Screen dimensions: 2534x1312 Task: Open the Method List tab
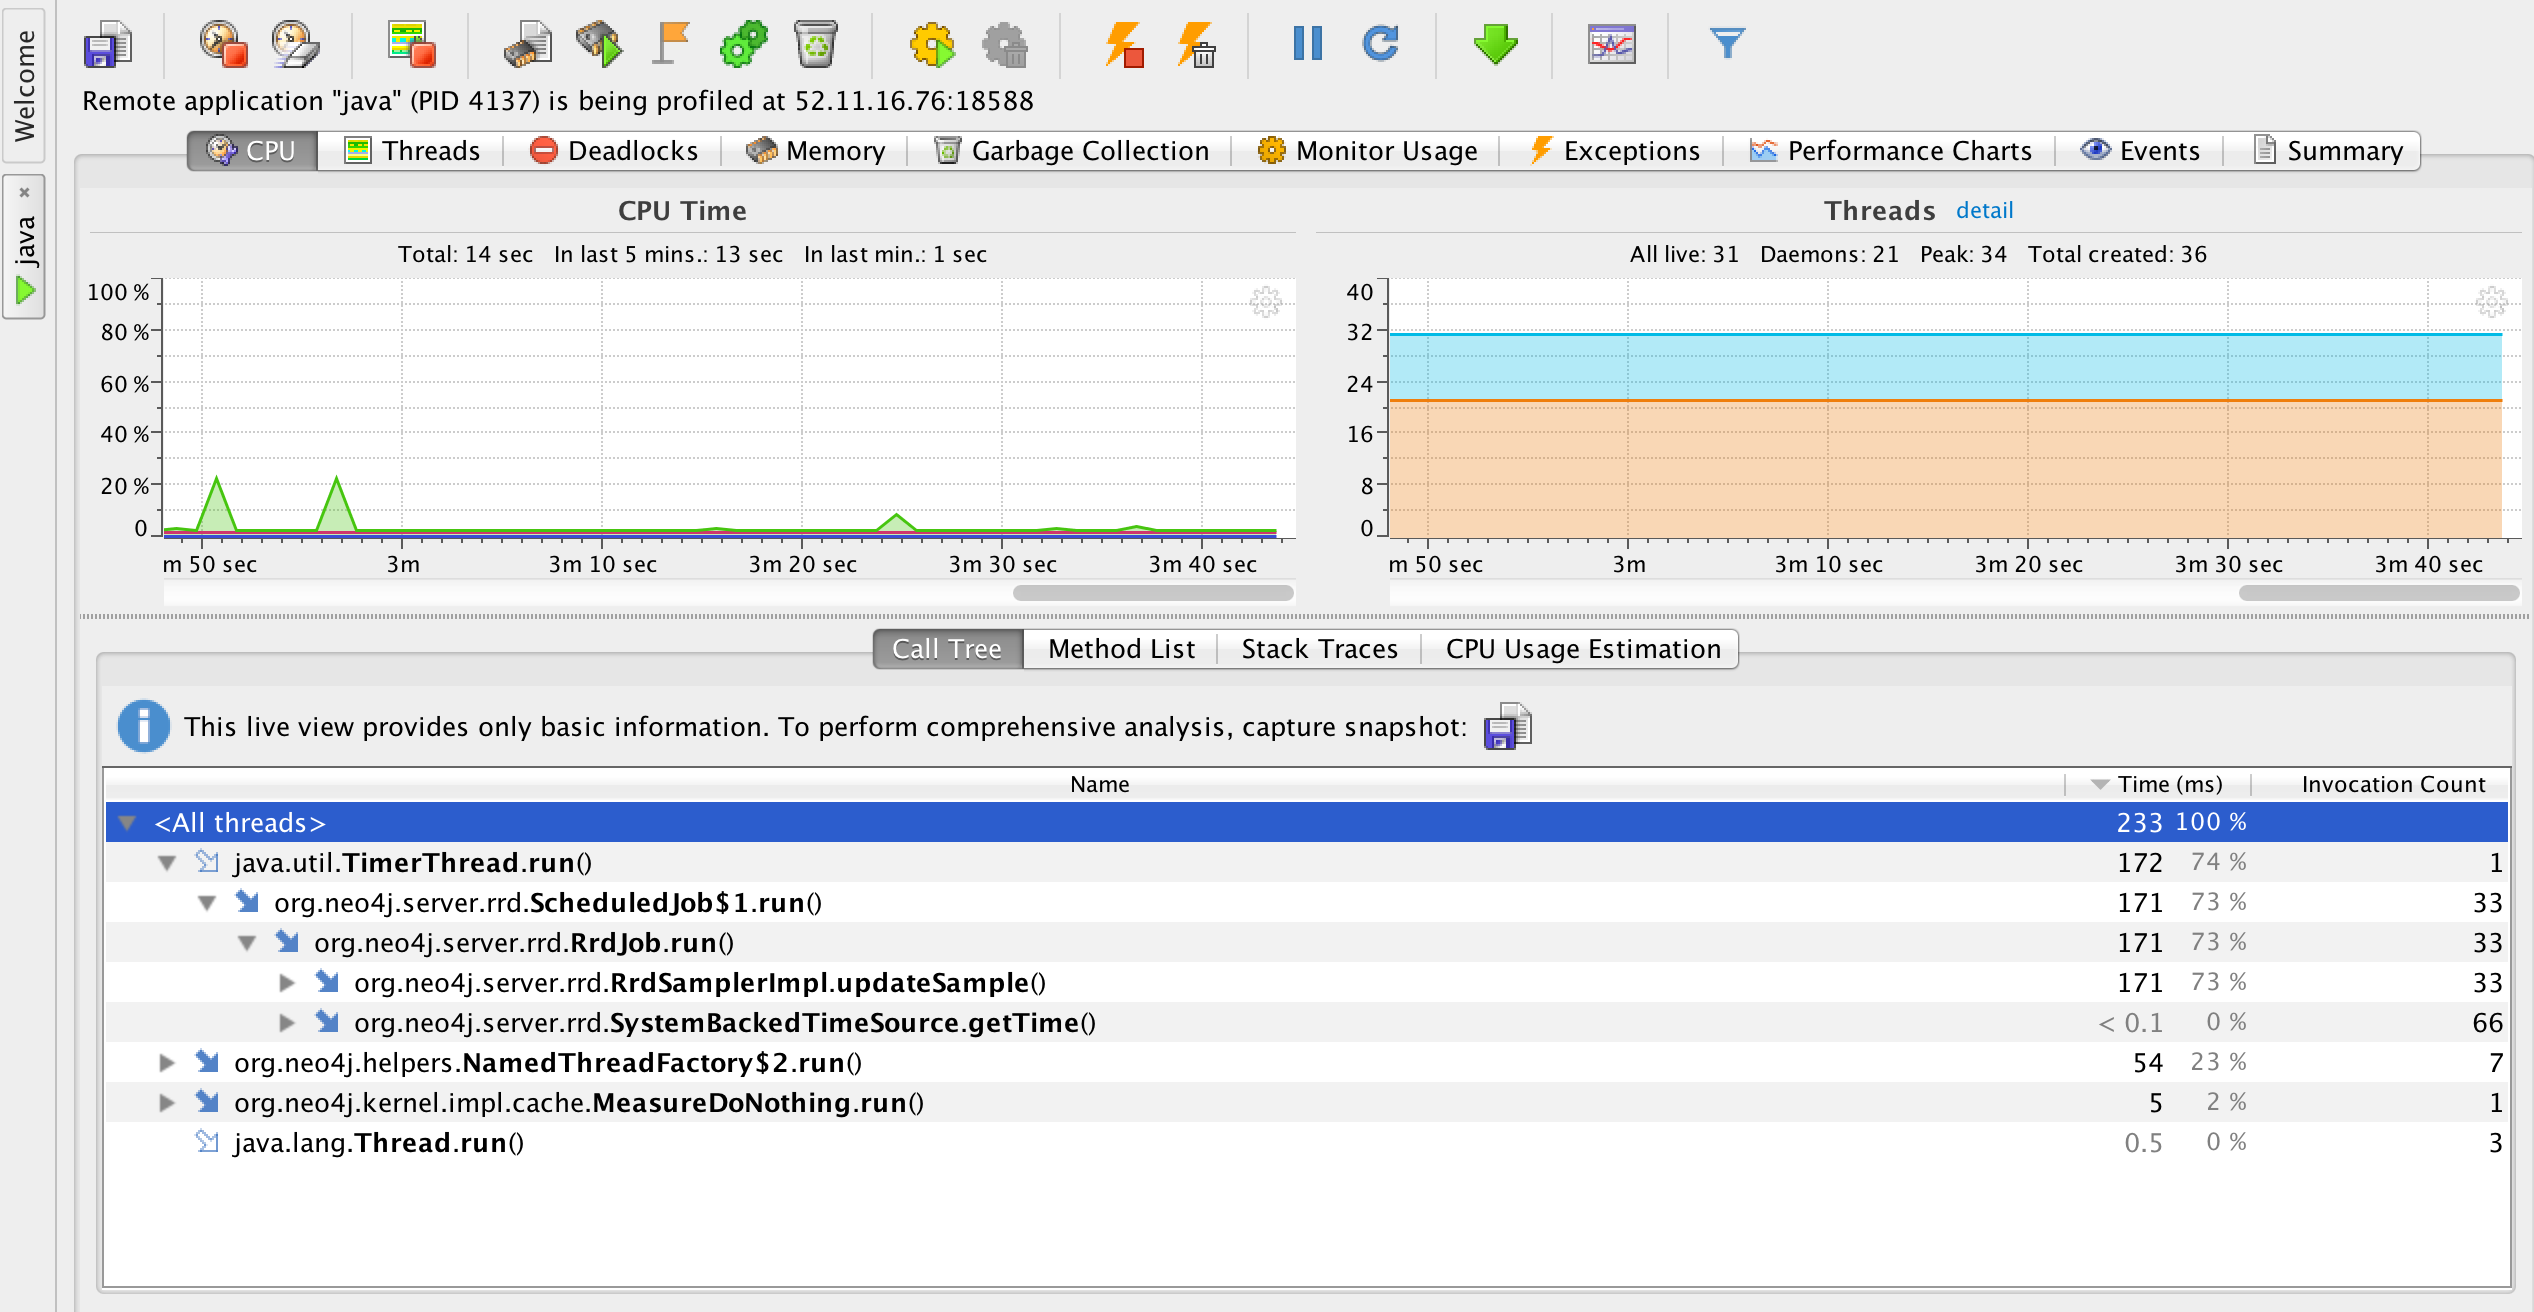(x=1120, y=649)
